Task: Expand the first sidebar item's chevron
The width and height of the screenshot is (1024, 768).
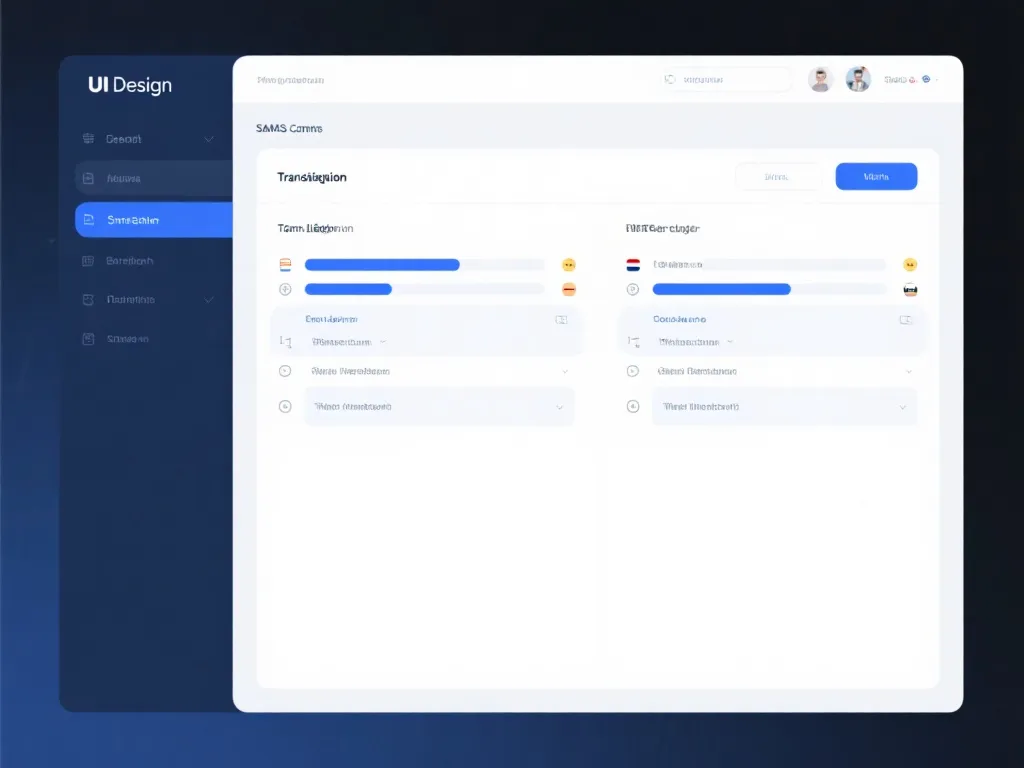Action: click(x=209, y=139)
